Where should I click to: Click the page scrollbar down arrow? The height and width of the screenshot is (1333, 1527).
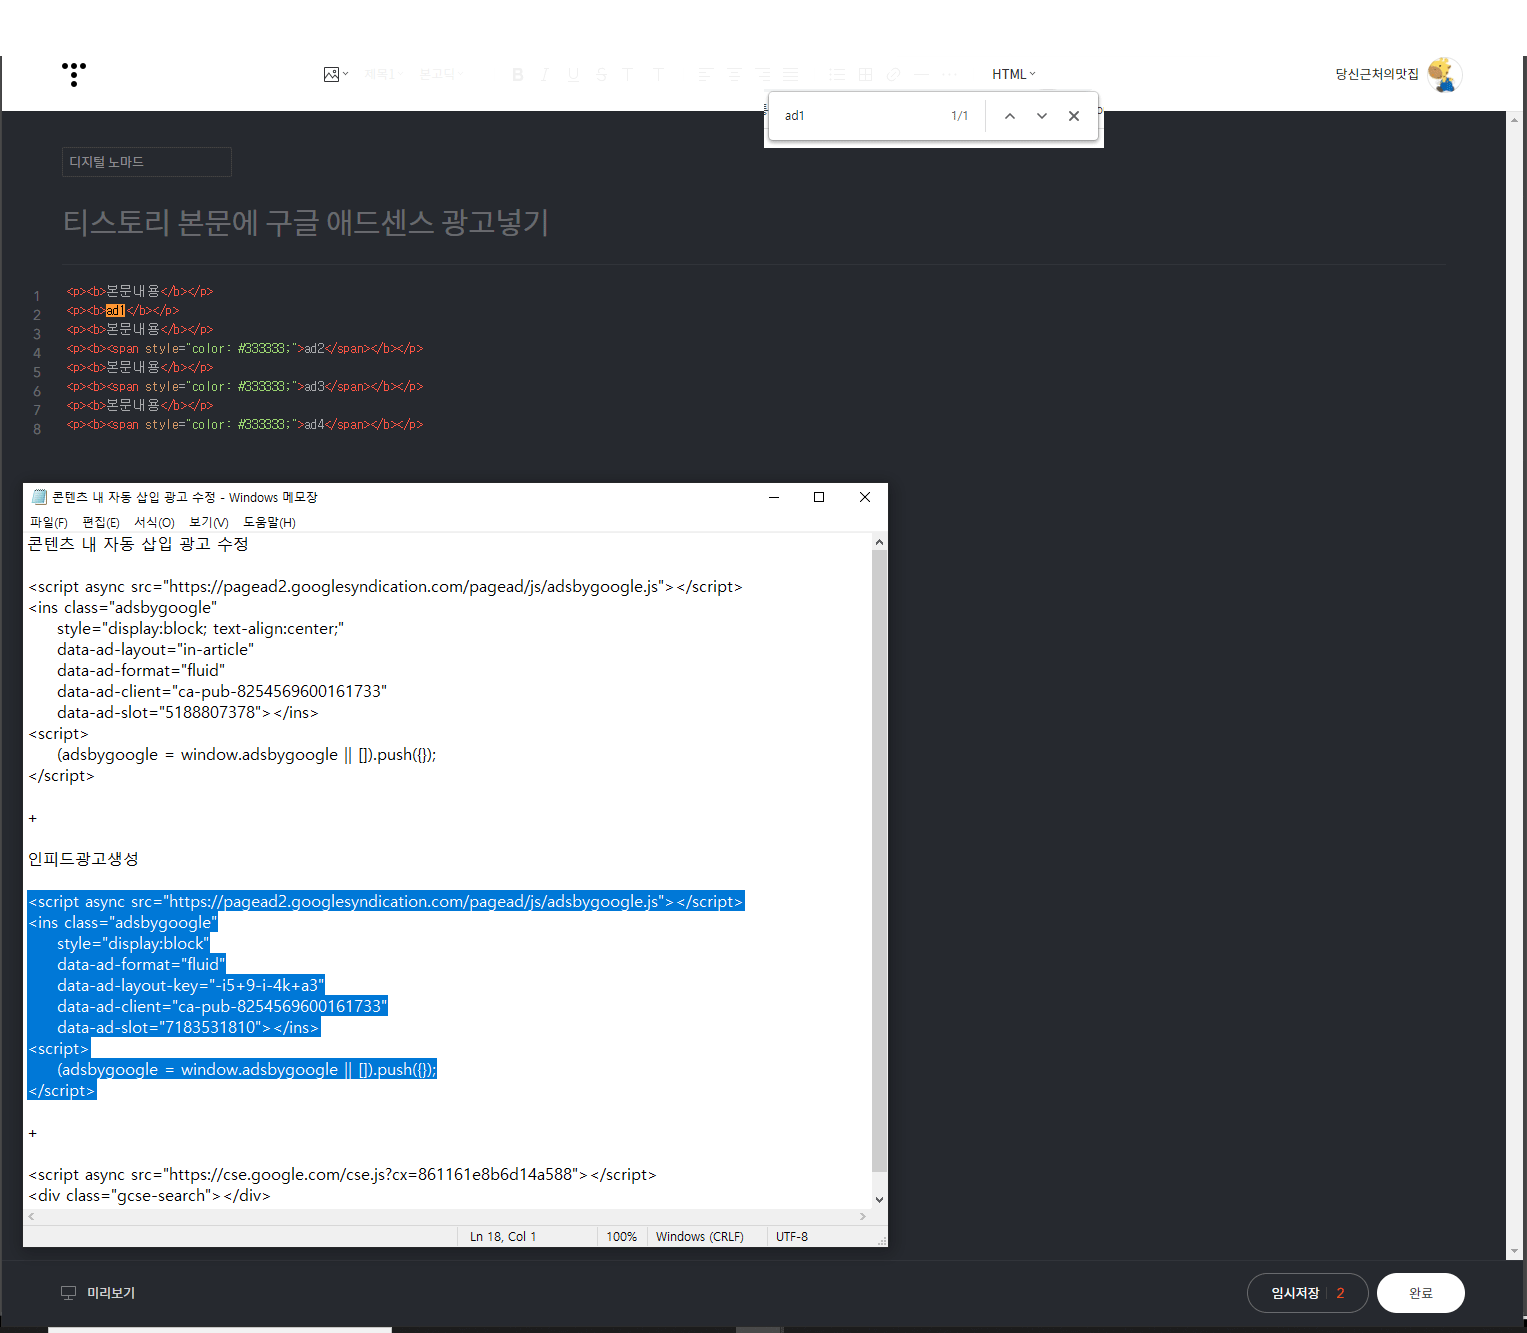[1513, 1251]
